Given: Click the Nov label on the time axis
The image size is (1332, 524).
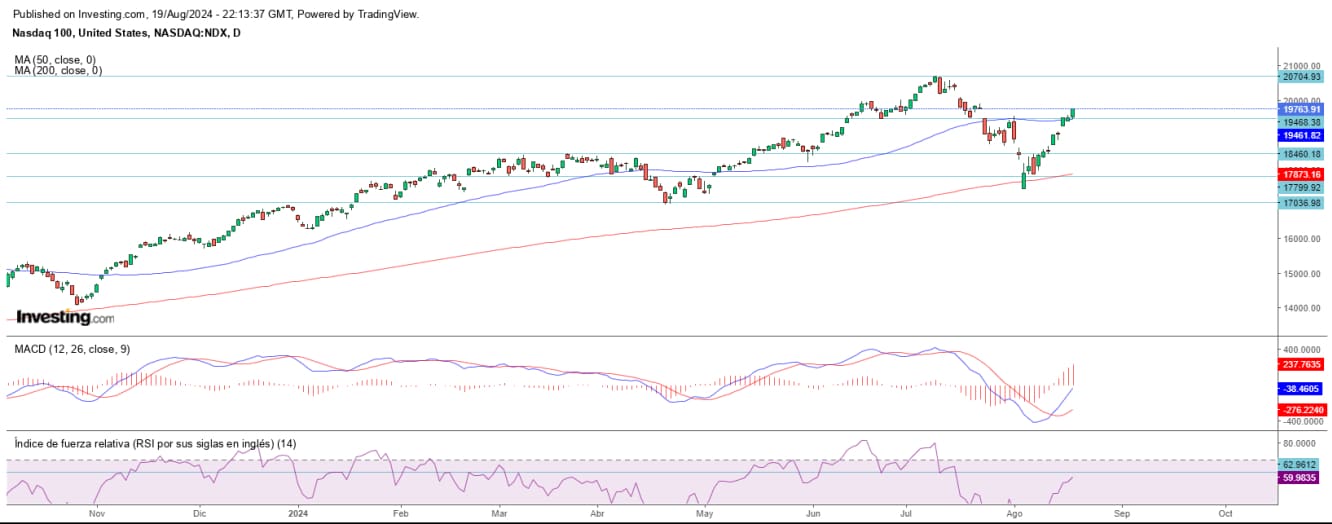Looking at the screenshot, I should [97, 512].
